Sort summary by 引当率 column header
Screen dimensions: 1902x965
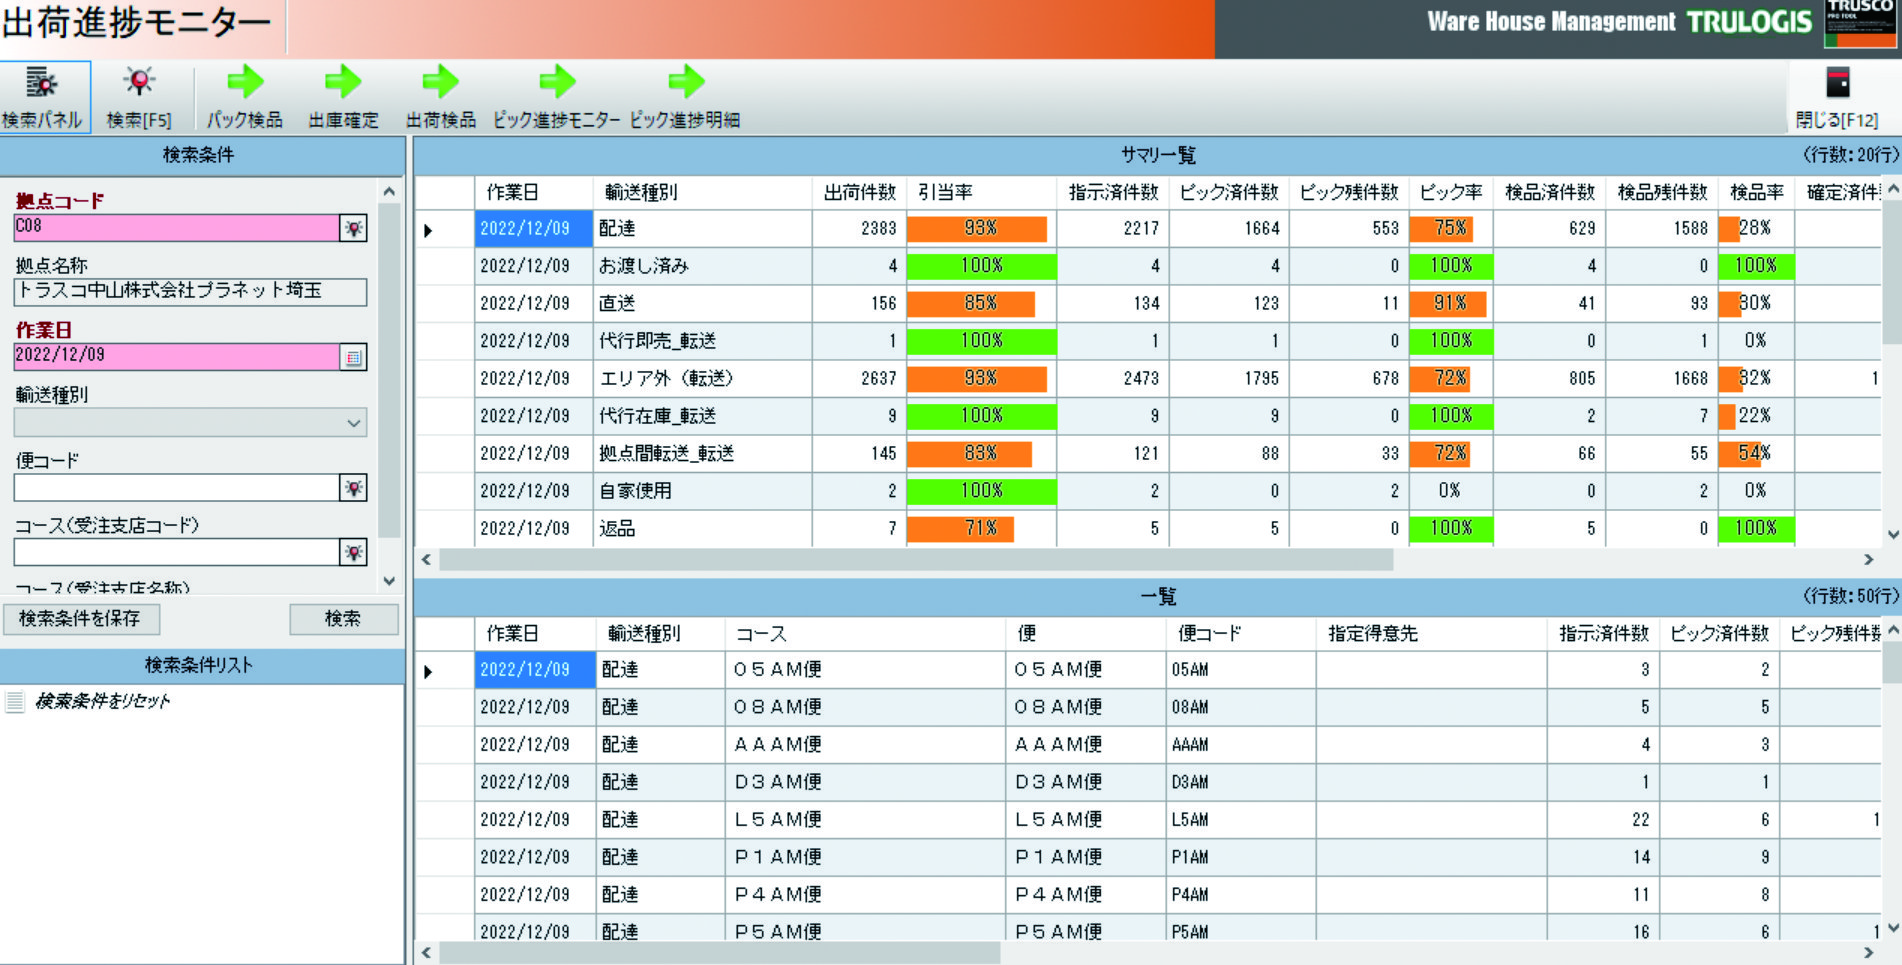pyautogui.click(x=945, y=192)
